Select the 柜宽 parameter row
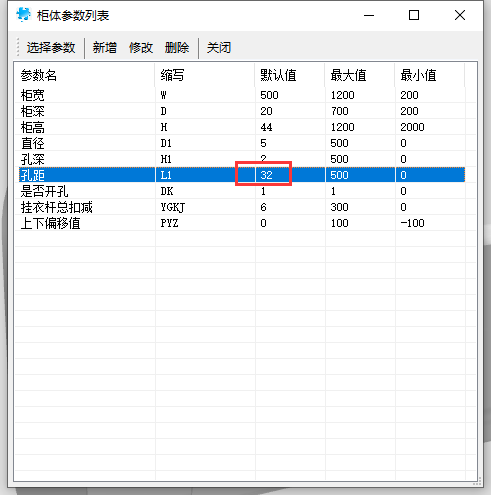 (x=242, y=95)
